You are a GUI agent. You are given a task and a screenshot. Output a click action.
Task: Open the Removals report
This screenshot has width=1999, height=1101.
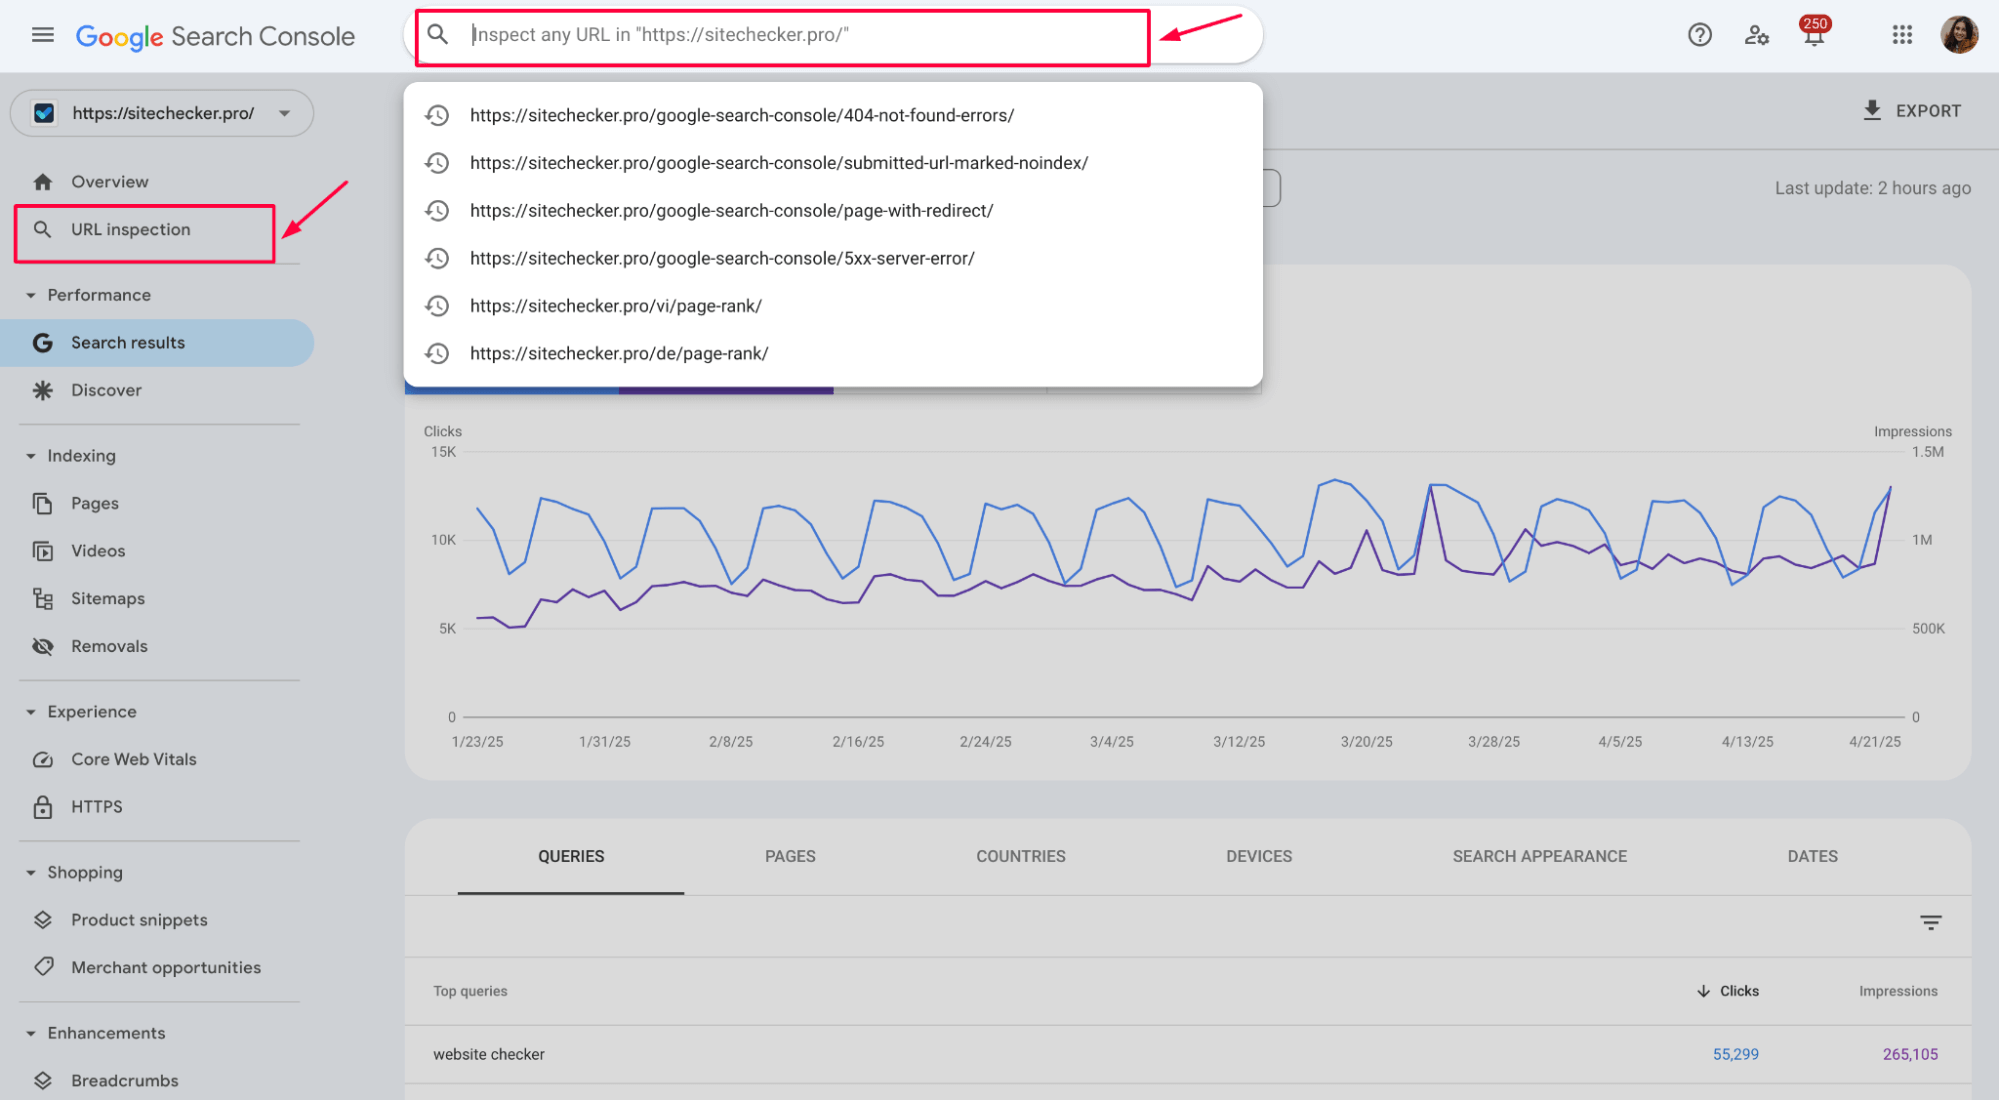point(109,647)
